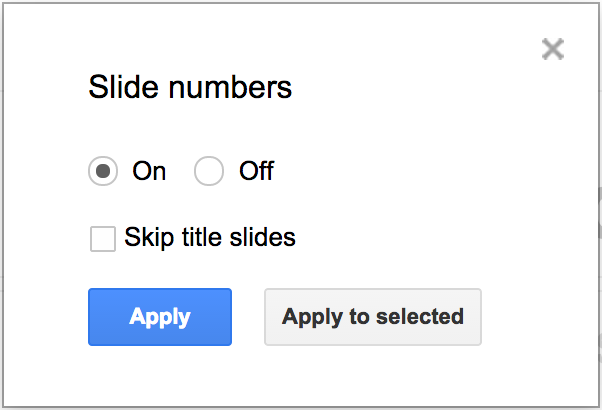Apply slide numbers to selected slides only
Viewport: 602px width, 410px height.
373,317
